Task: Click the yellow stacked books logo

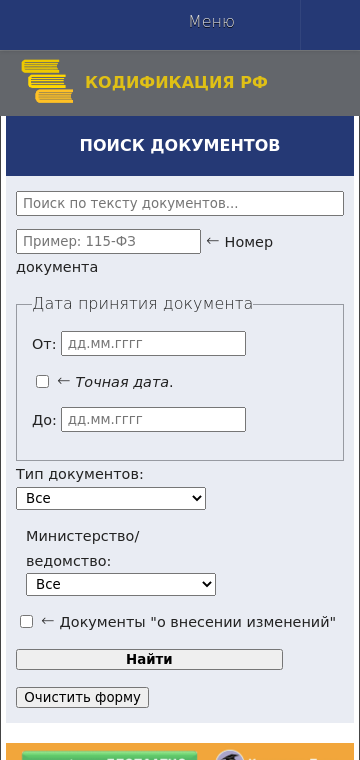Action: point(47,81)
